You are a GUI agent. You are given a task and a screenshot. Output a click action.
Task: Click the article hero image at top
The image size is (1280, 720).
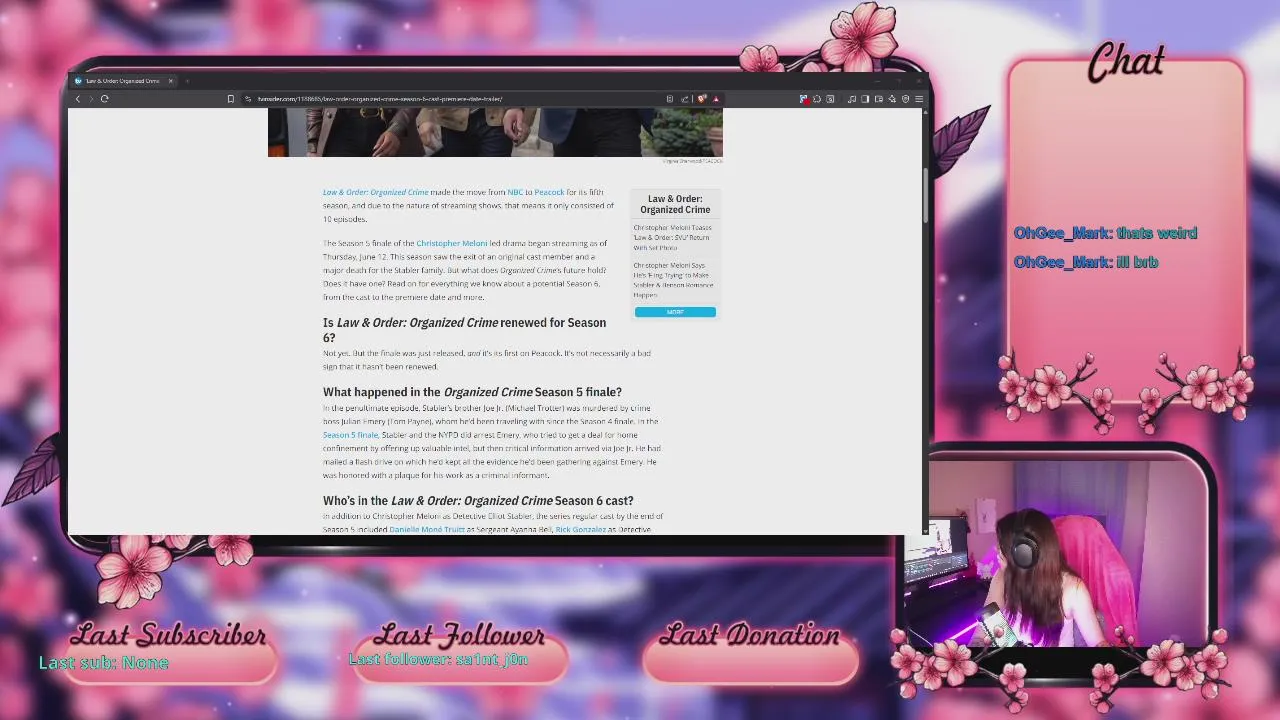(495, 132)
